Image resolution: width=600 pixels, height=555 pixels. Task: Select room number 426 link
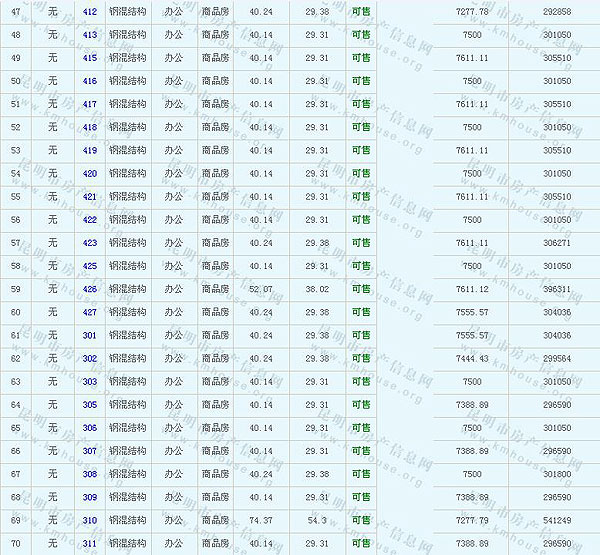pyautogui.click(x=90, y=289)
